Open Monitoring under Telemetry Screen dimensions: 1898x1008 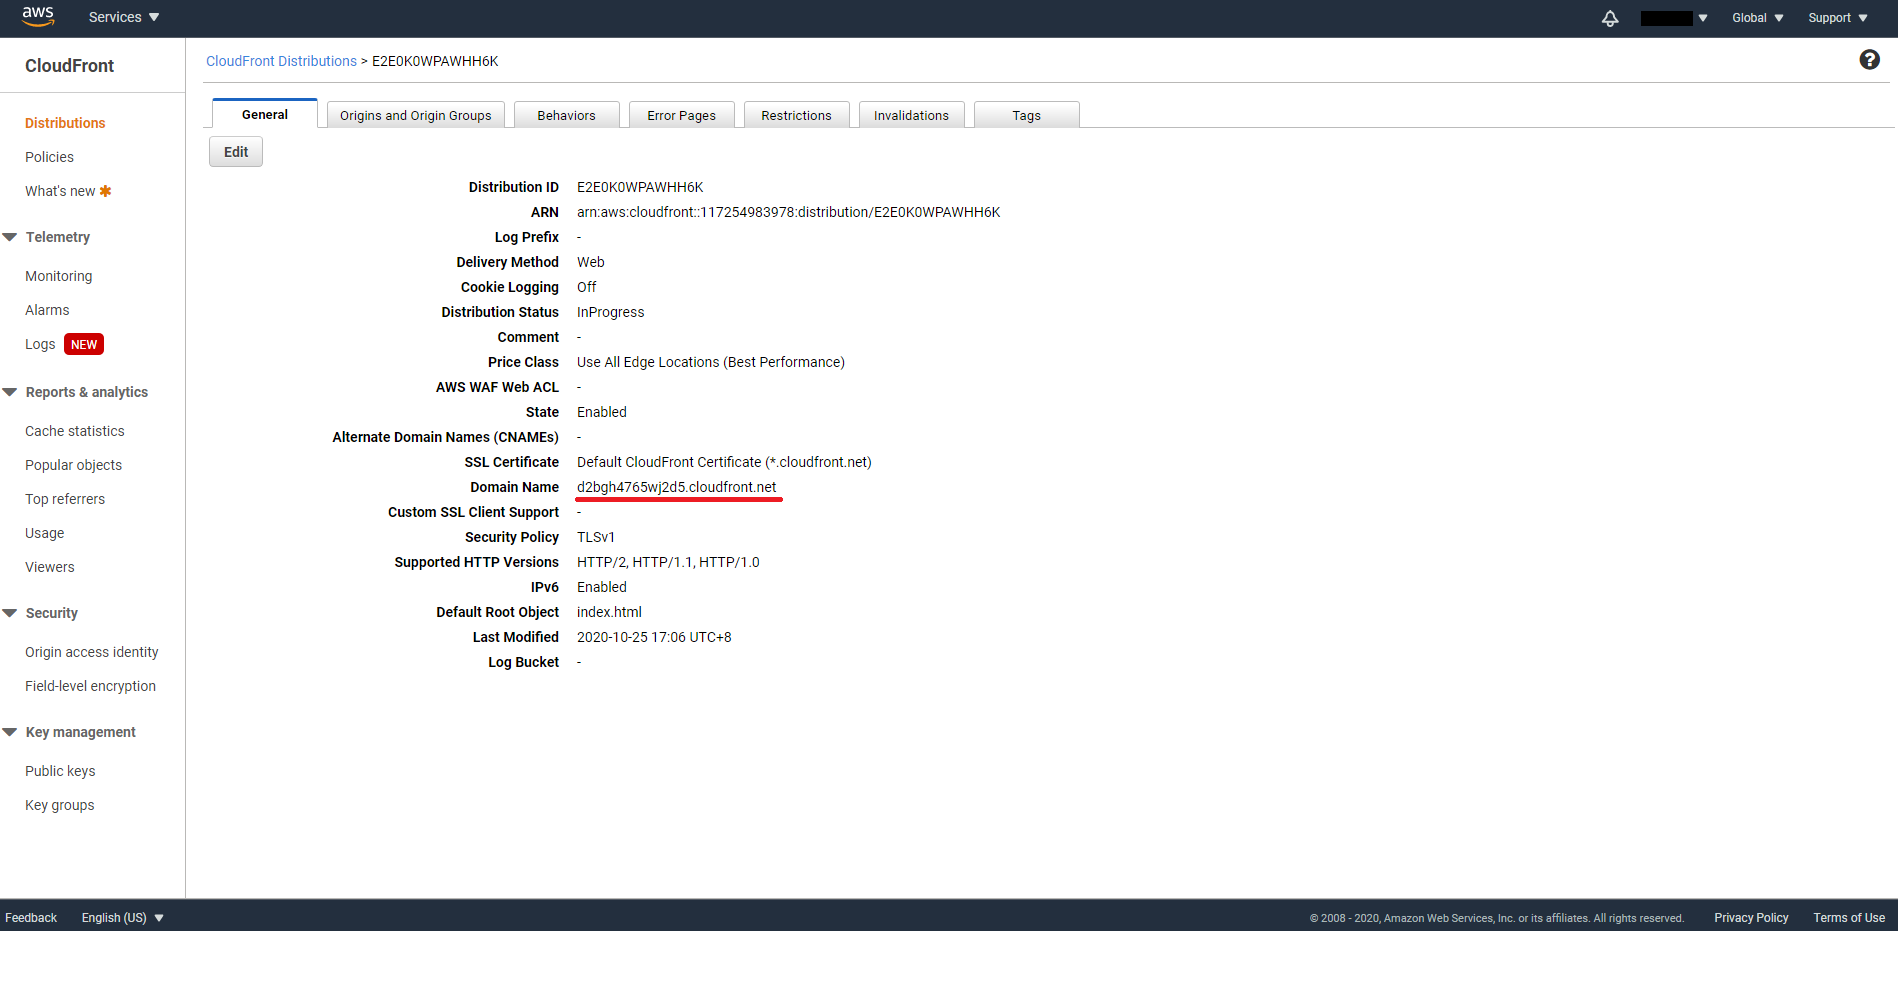58,276
